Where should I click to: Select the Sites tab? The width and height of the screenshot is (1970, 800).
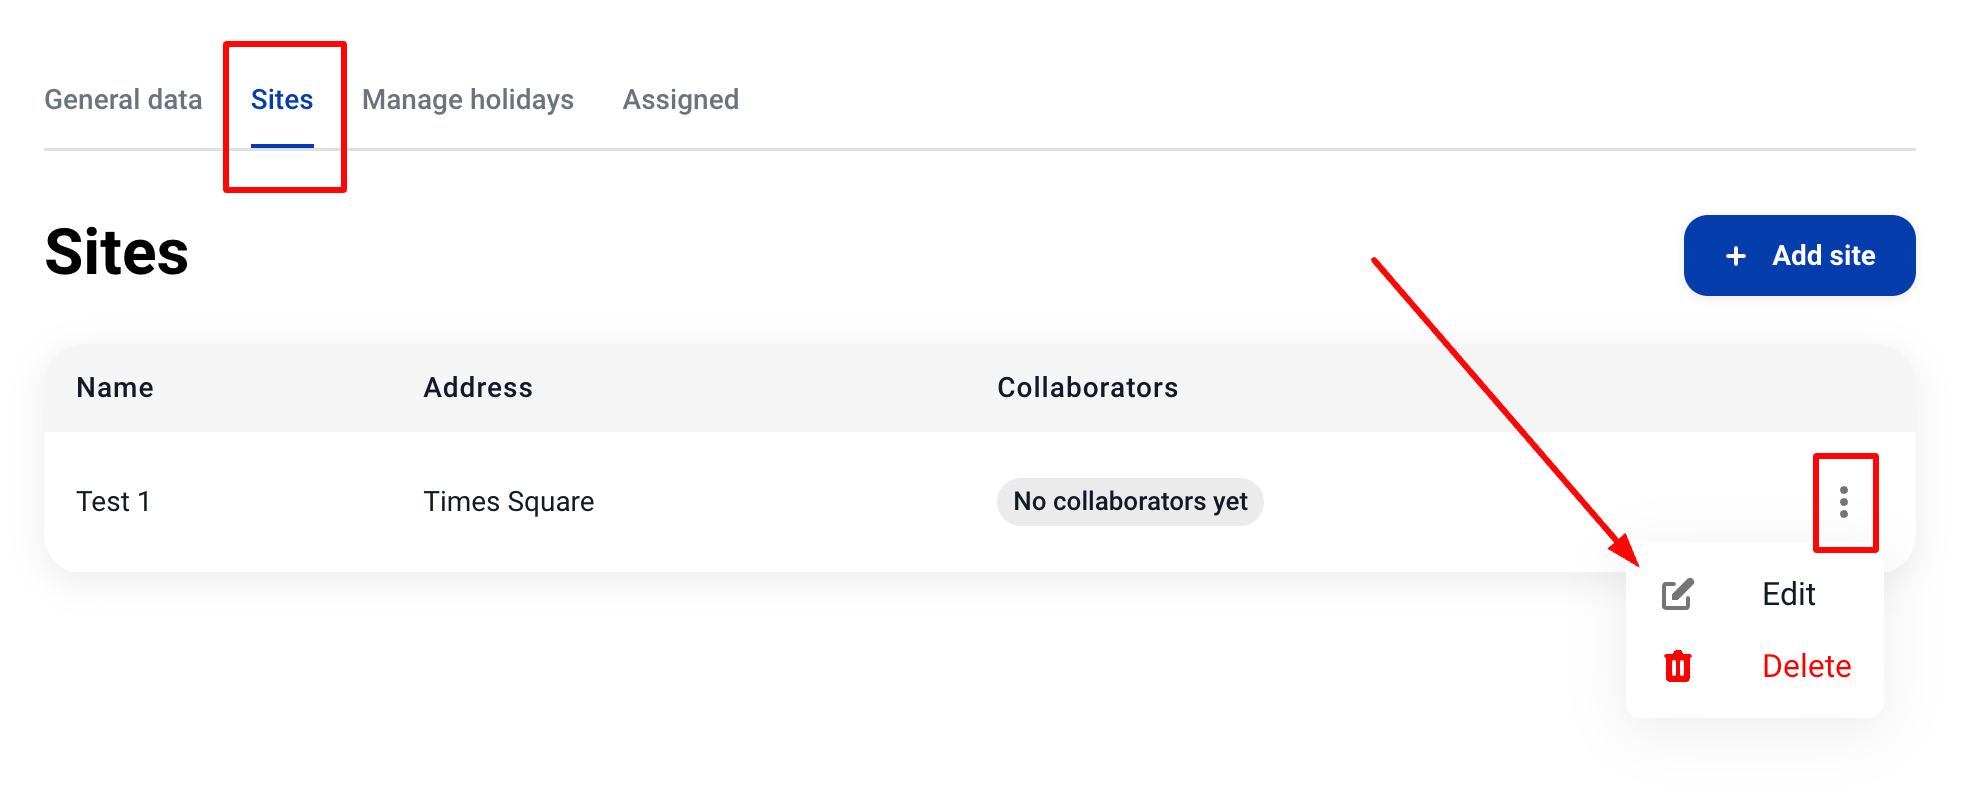tap(282, 100)
